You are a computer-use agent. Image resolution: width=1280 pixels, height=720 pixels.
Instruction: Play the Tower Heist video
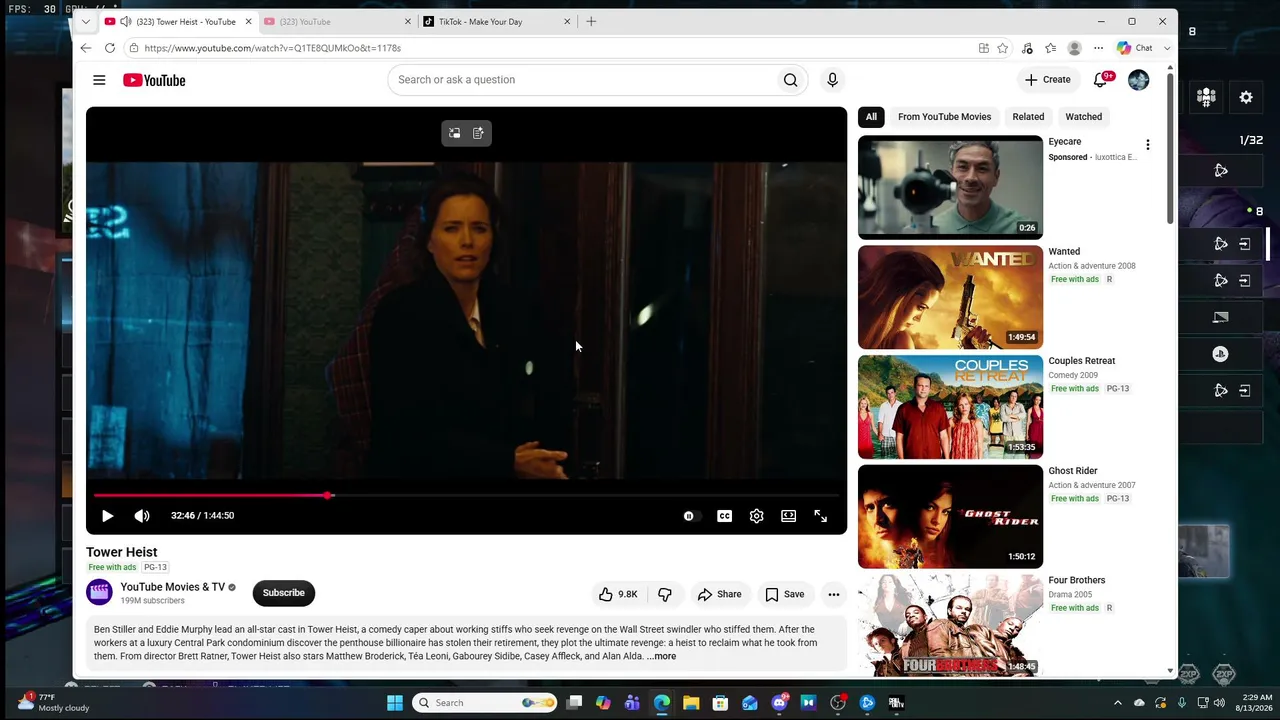(107, 516)
